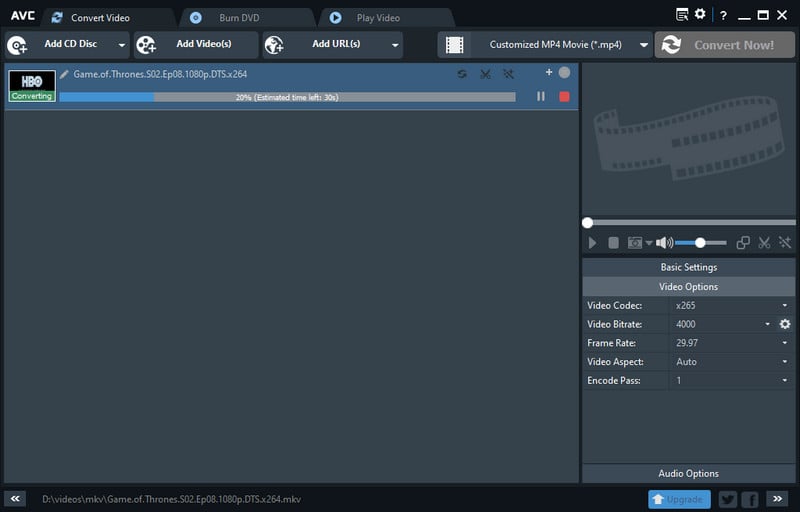Image resolution: width=800 pixels, height=512 pixels.
Task: Click the pencil rename icon for Game.of.Thrones file
Action: pos(64,74)
